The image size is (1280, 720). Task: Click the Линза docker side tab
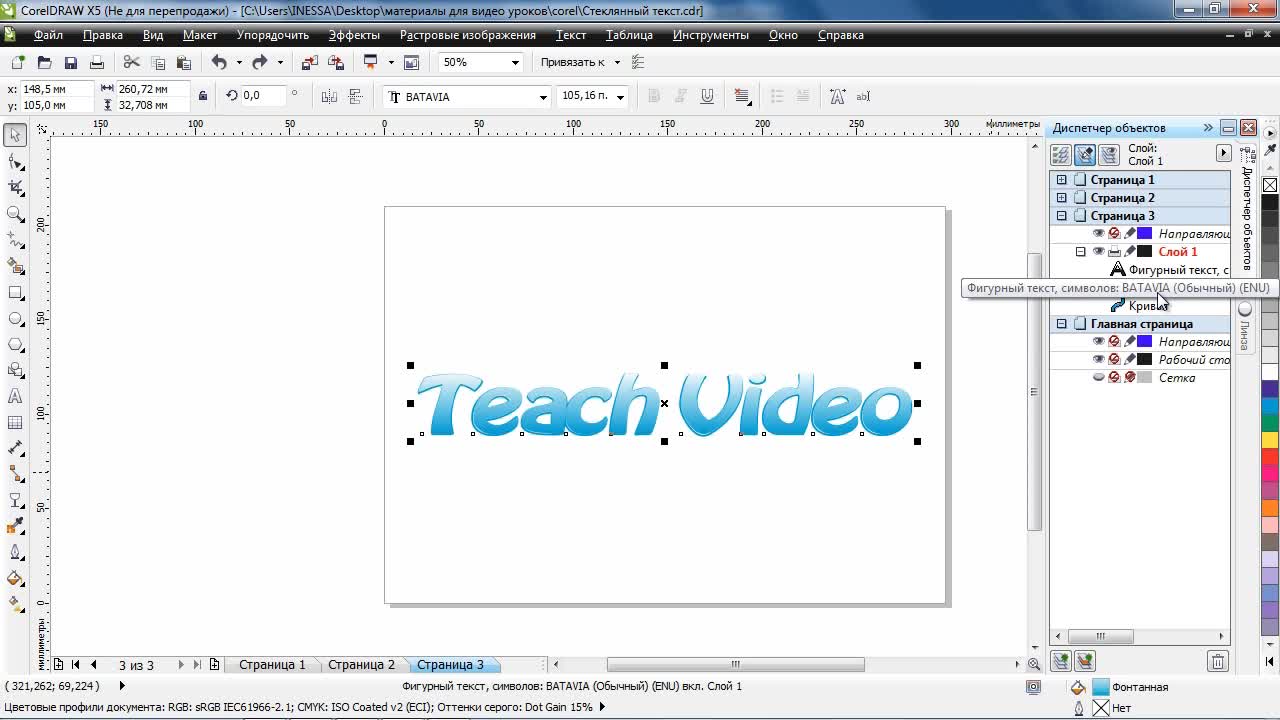pyautogui.click(x=1245, y=328)
